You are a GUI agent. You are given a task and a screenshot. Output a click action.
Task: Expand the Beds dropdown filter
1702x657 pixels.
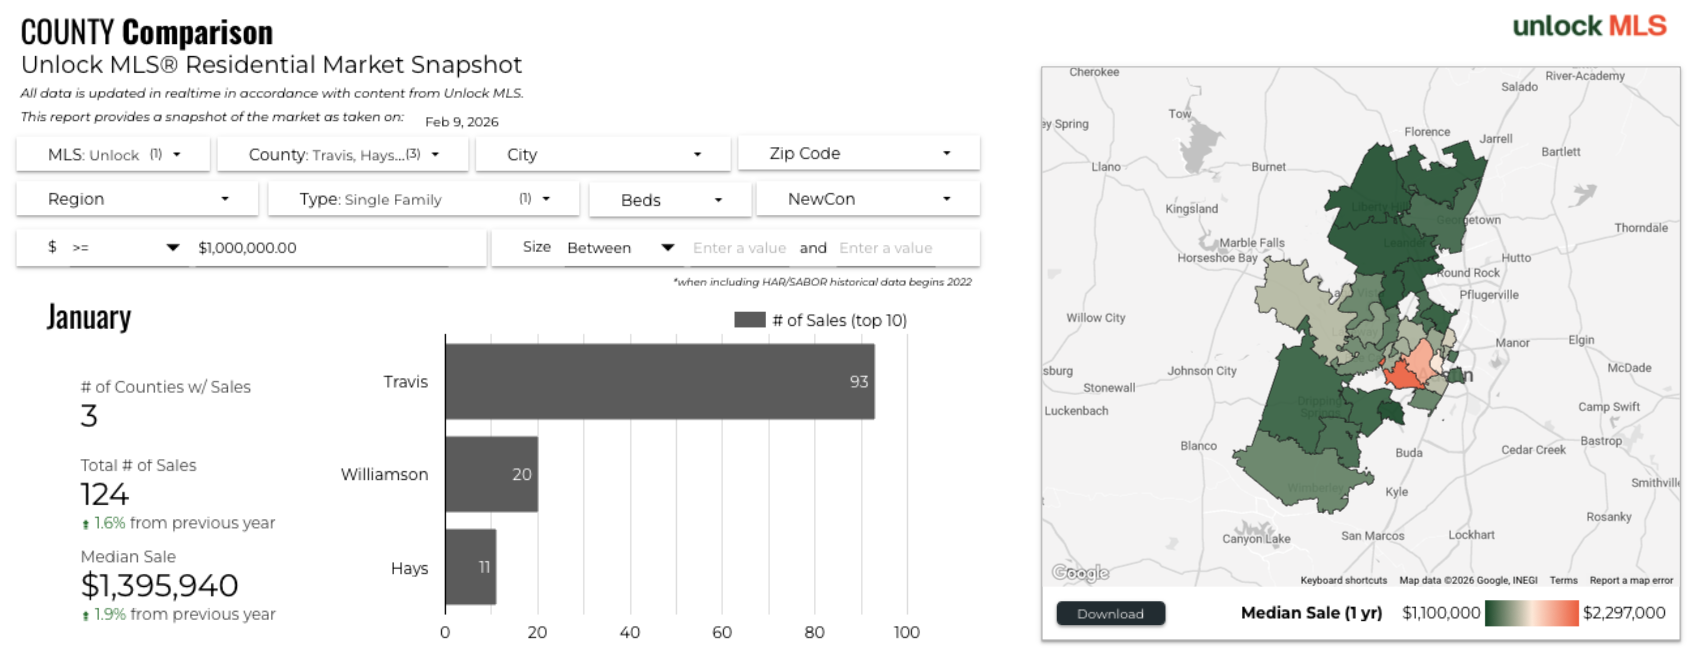(x=670, y=200)
